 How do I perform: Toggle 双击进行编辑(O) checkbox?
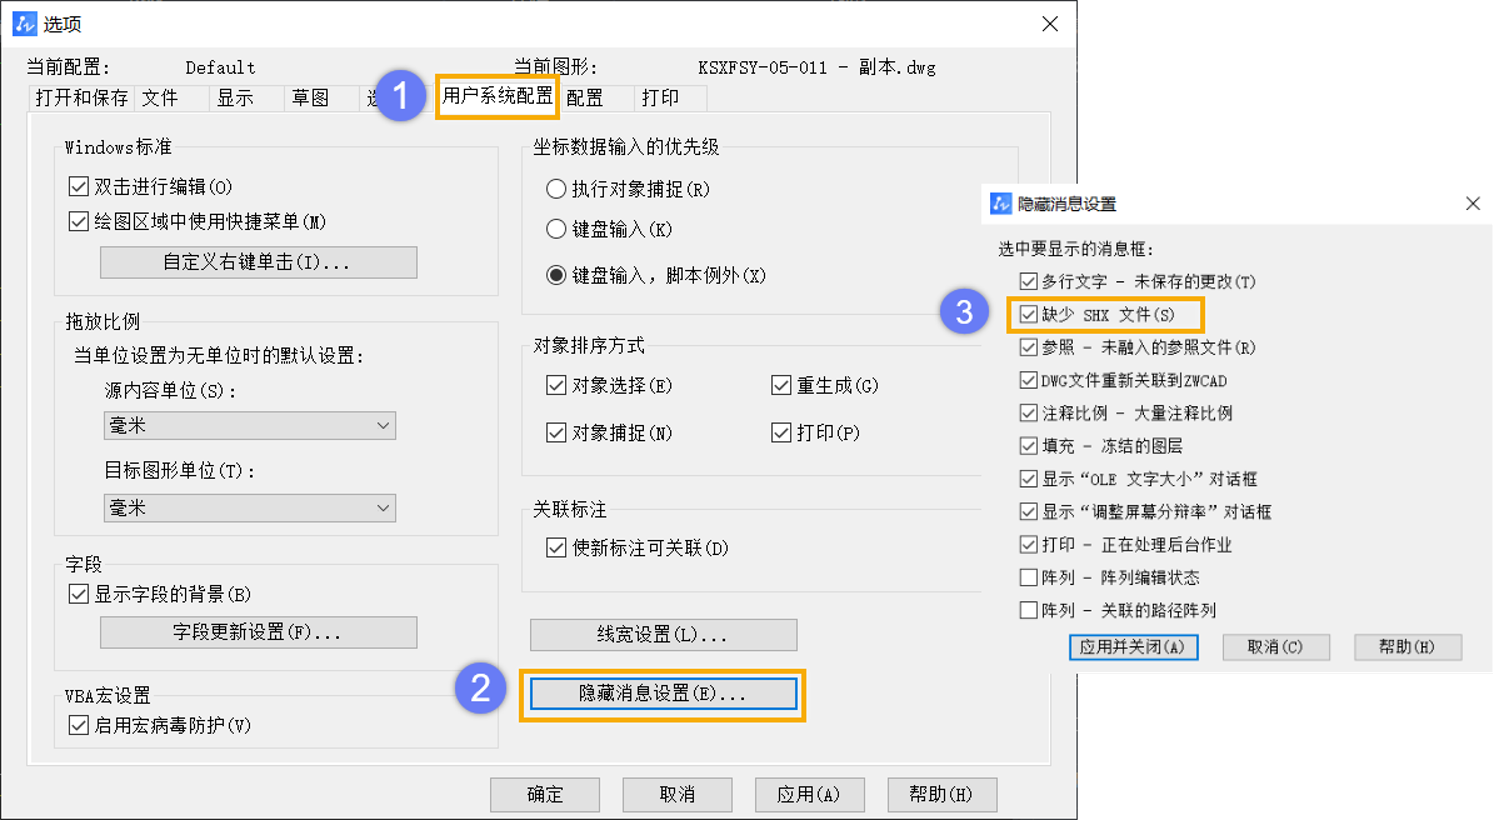78,186
